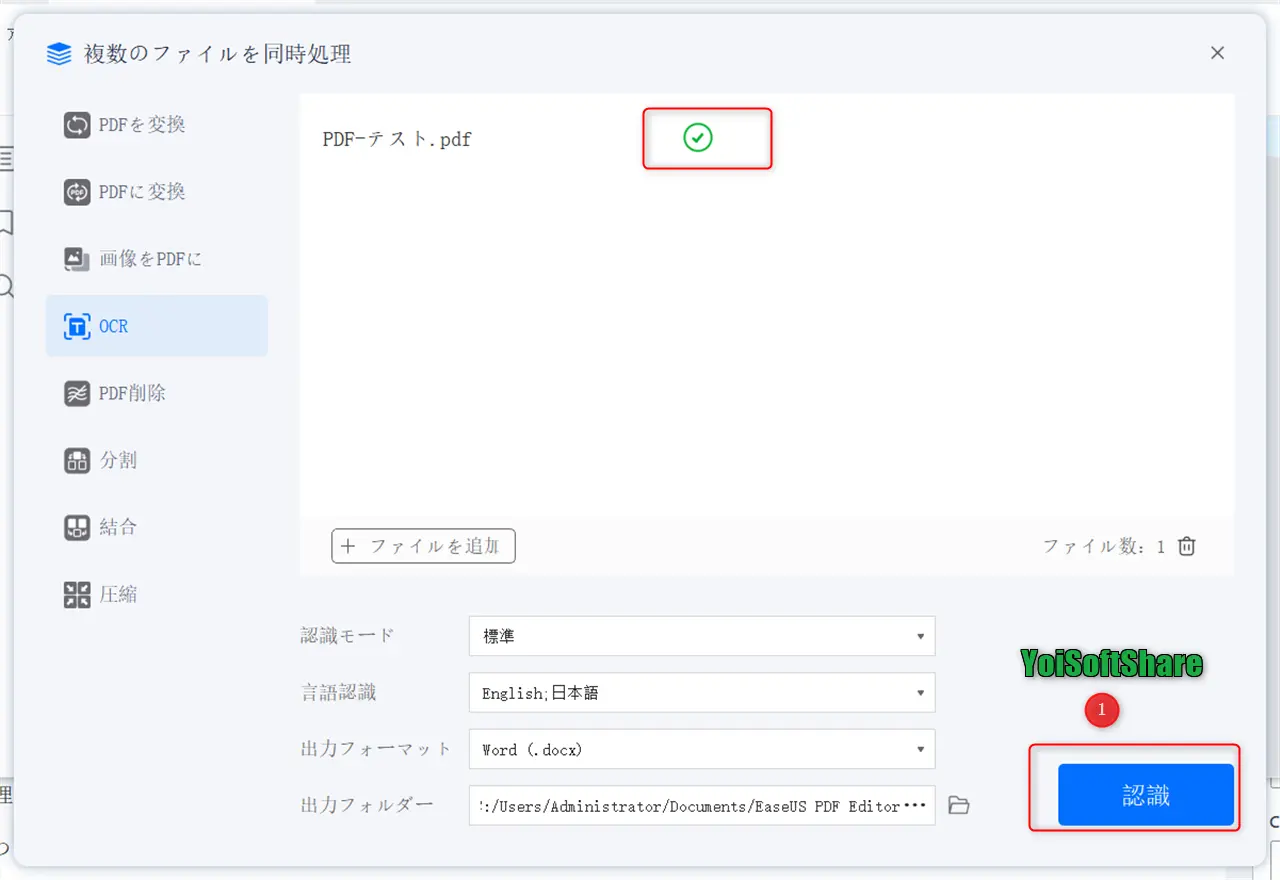Open the PDFに変換 sidebar item

[156, 192]
